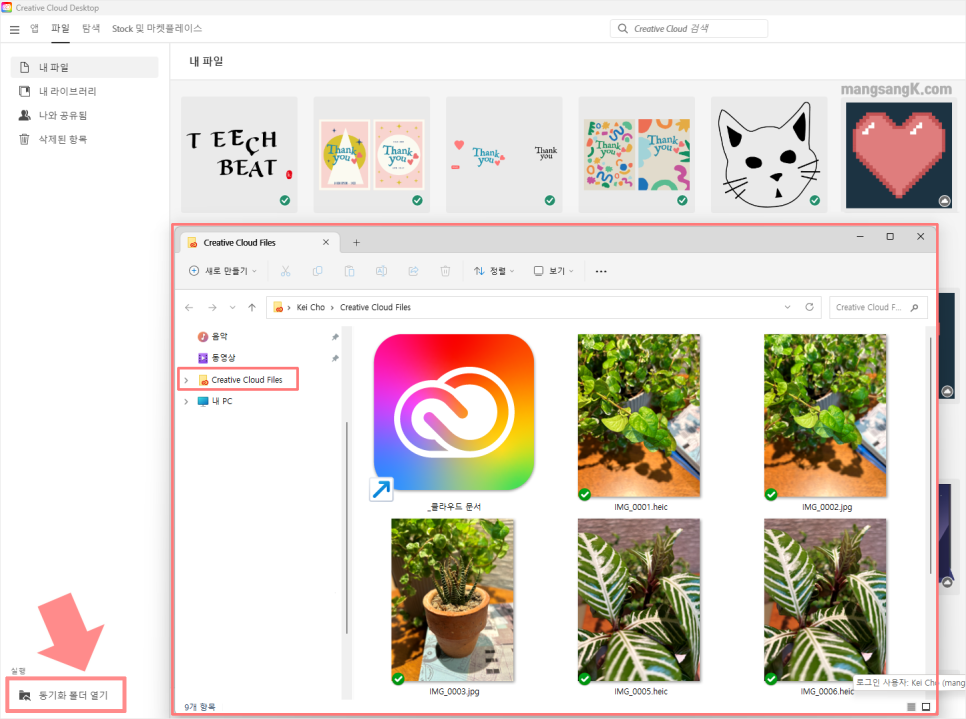Open the pixel heart file thumbnail
Screen dimensions: 966x719
[899, 155]
